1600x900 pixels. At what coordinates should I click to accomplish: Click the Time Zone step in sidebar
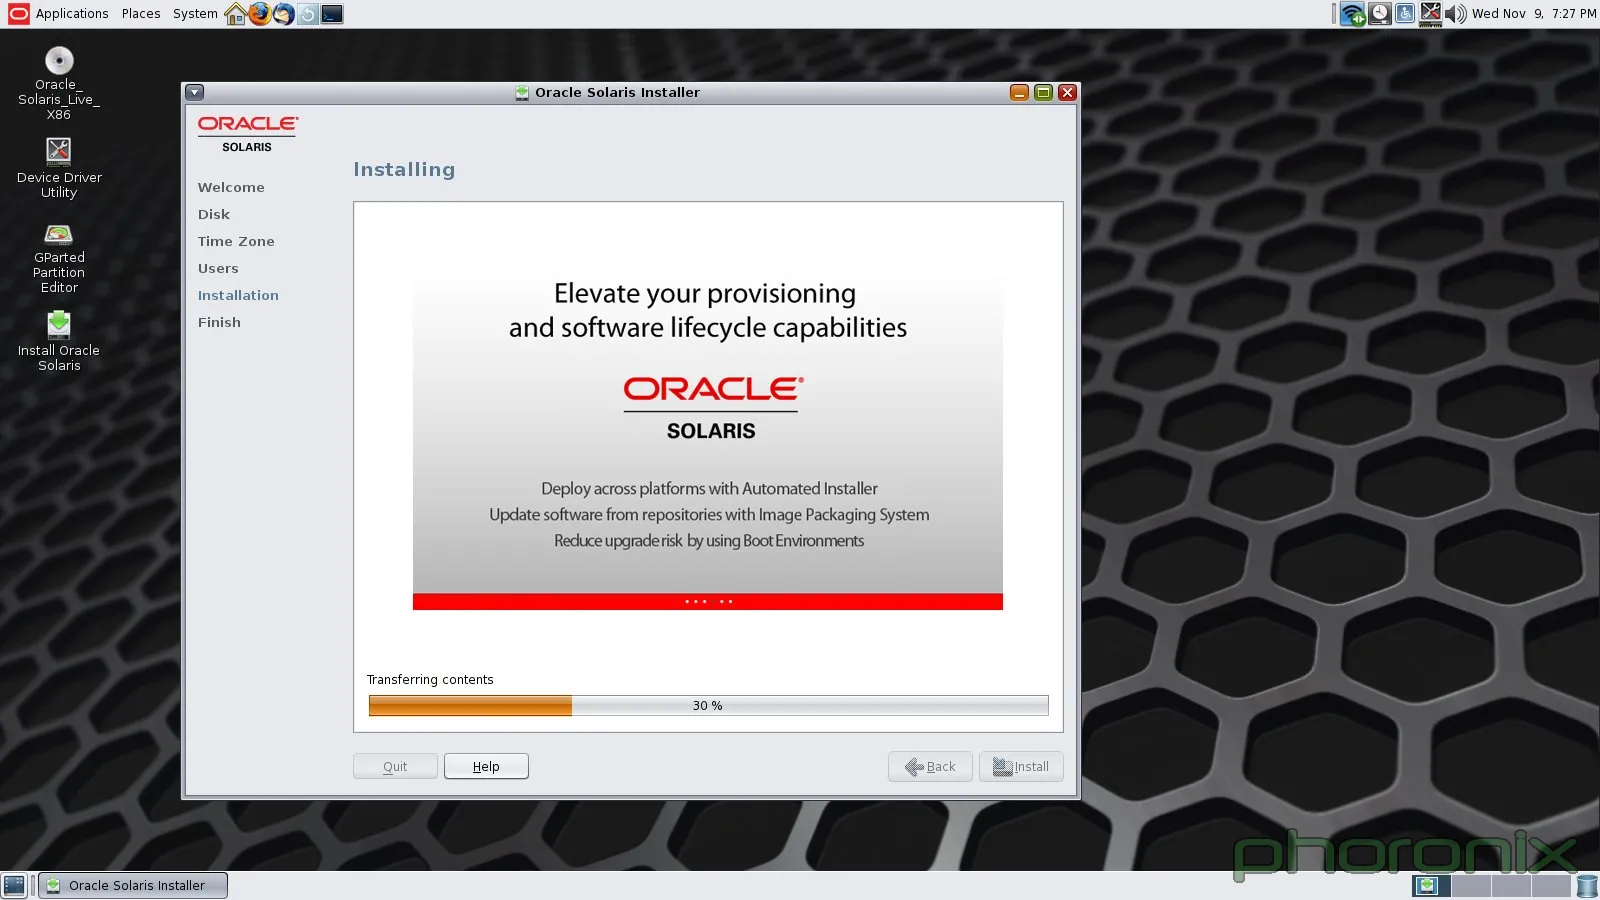(x=236, y=241)
